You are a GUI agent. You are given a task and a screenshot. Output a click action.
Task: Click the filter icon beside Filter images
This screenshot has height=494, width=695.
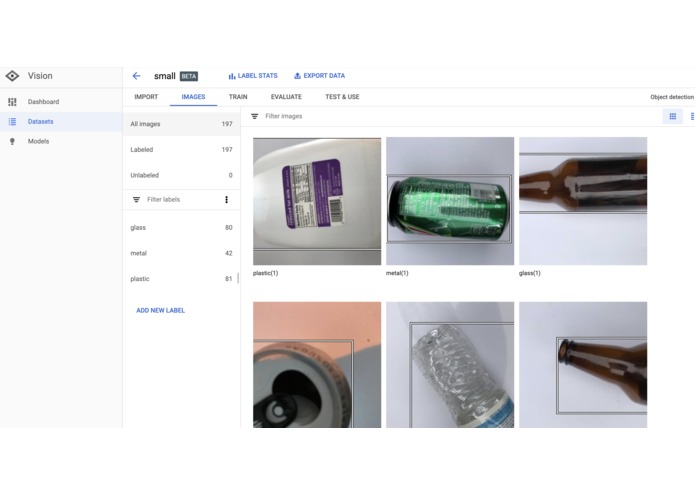tap(254, 117)
